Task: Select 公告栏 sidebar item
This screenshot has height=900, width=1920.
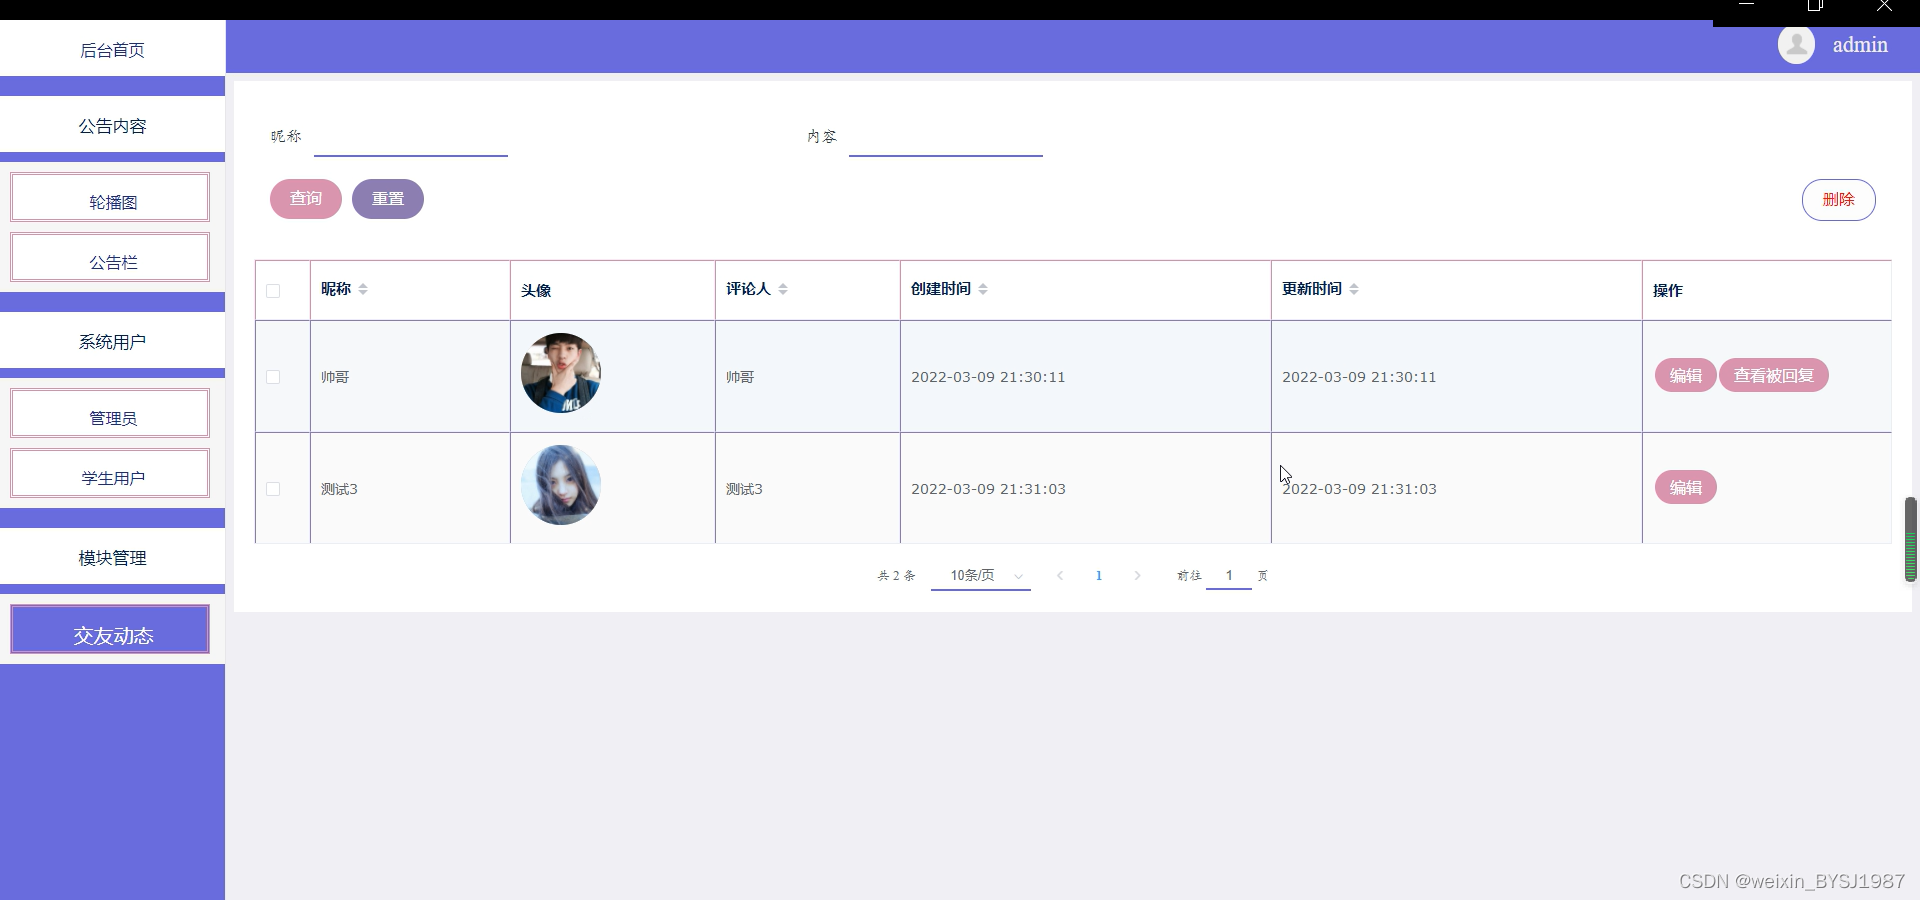Action: 110,258
